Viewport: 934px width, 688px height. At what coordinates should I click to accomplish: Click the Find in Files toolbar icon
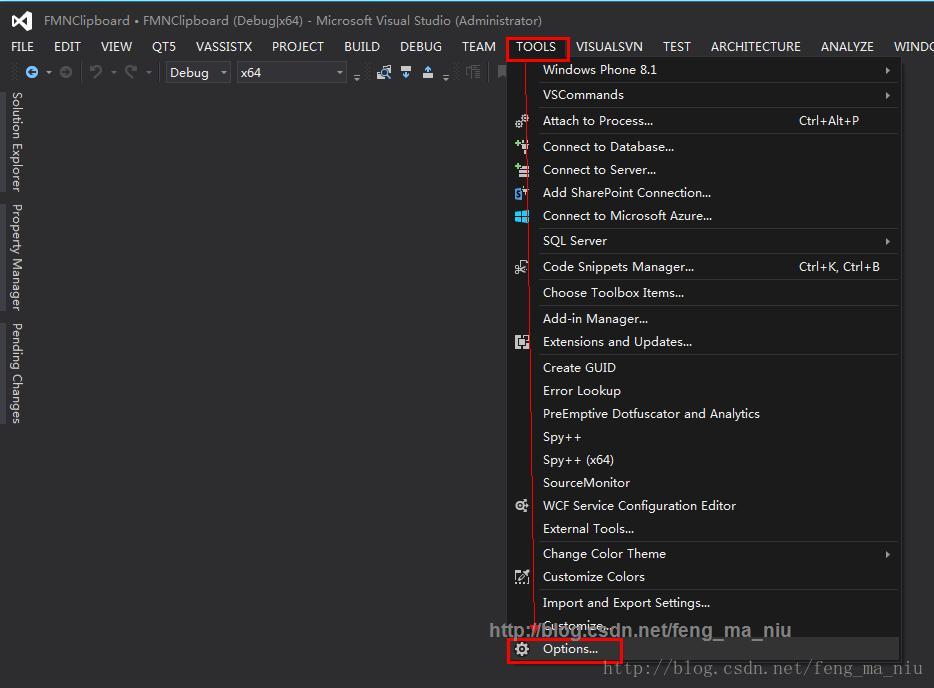point(384,73)
